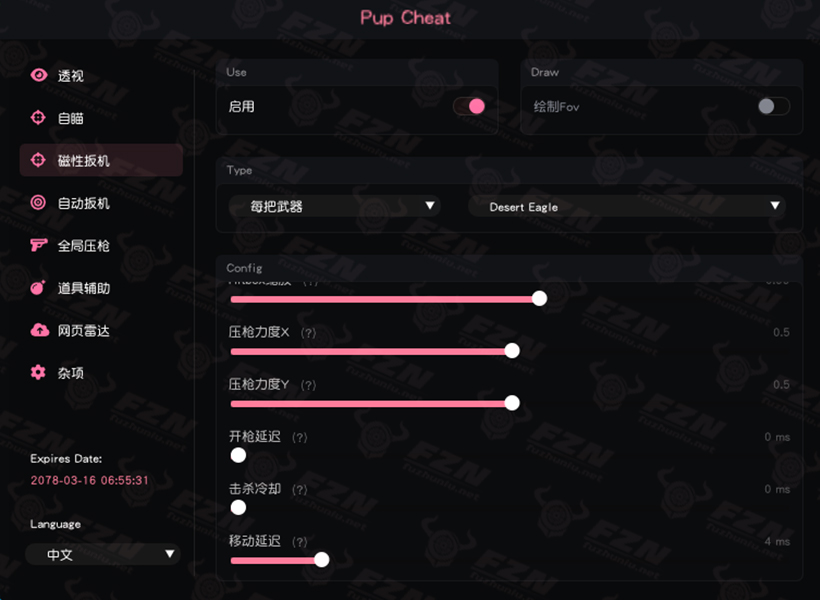Disable the 启用 toggle switch
The height and width of the screenshot is (600, 820).
pos(469,106)
